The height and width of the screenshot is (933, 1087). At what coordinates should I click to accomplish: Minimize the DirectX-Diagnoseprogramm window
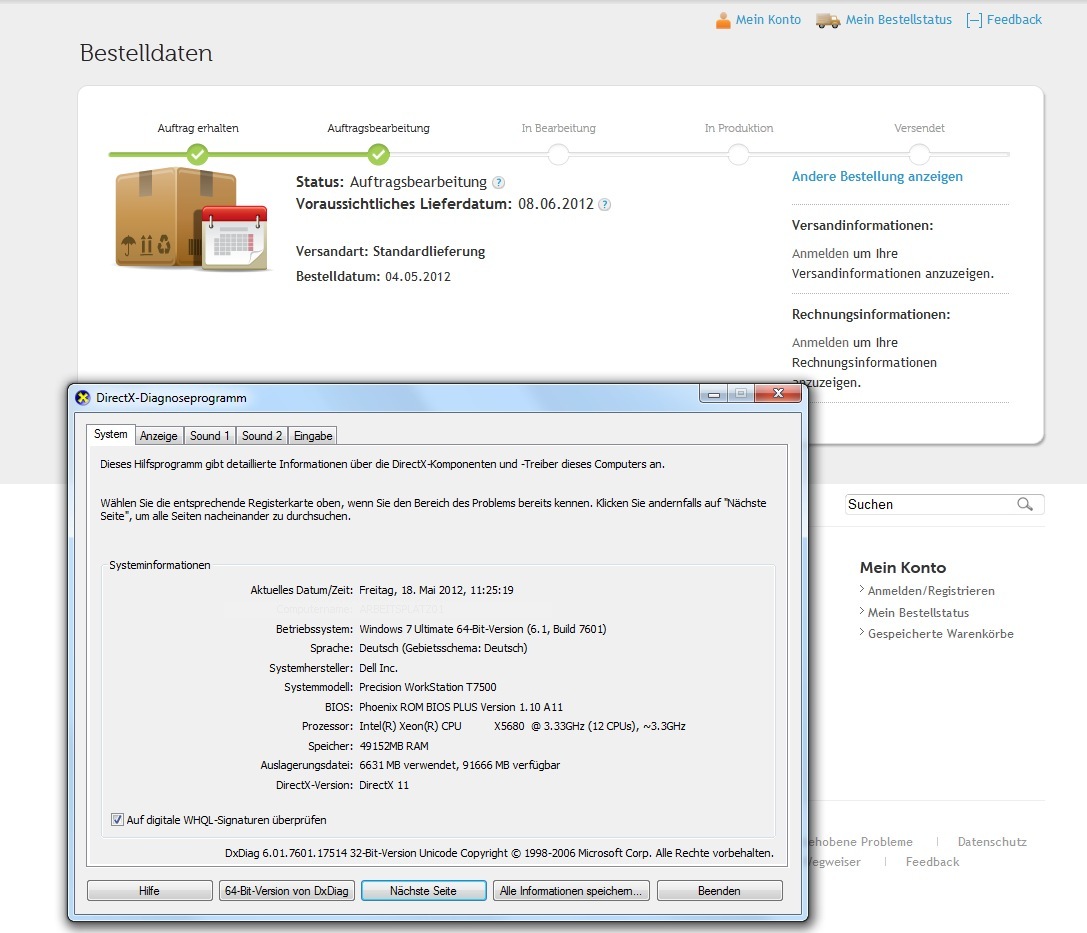tap(713, 394)
